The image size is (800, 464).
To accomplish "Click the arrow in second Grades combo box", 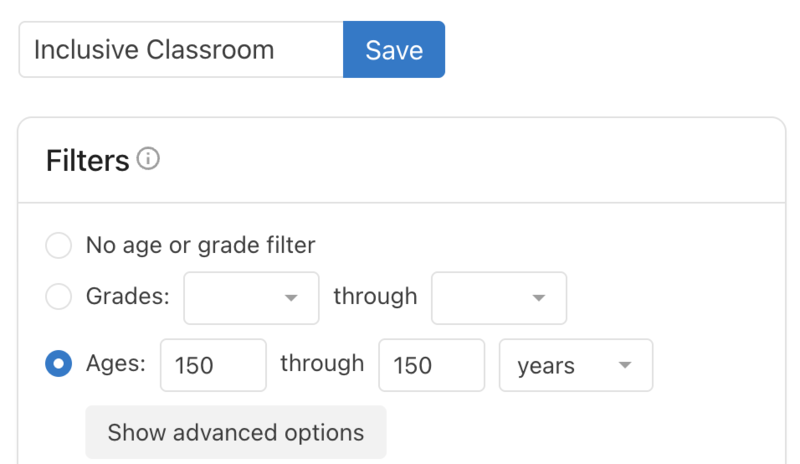I will (539, 298).
